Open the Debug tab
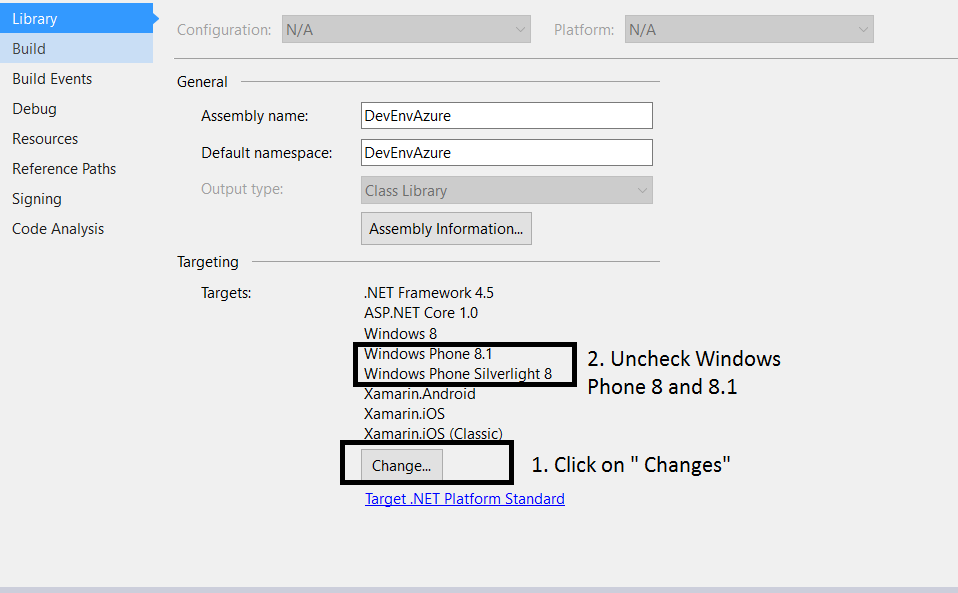The width and height of the screenshot is (958, 593). point(34,109)
